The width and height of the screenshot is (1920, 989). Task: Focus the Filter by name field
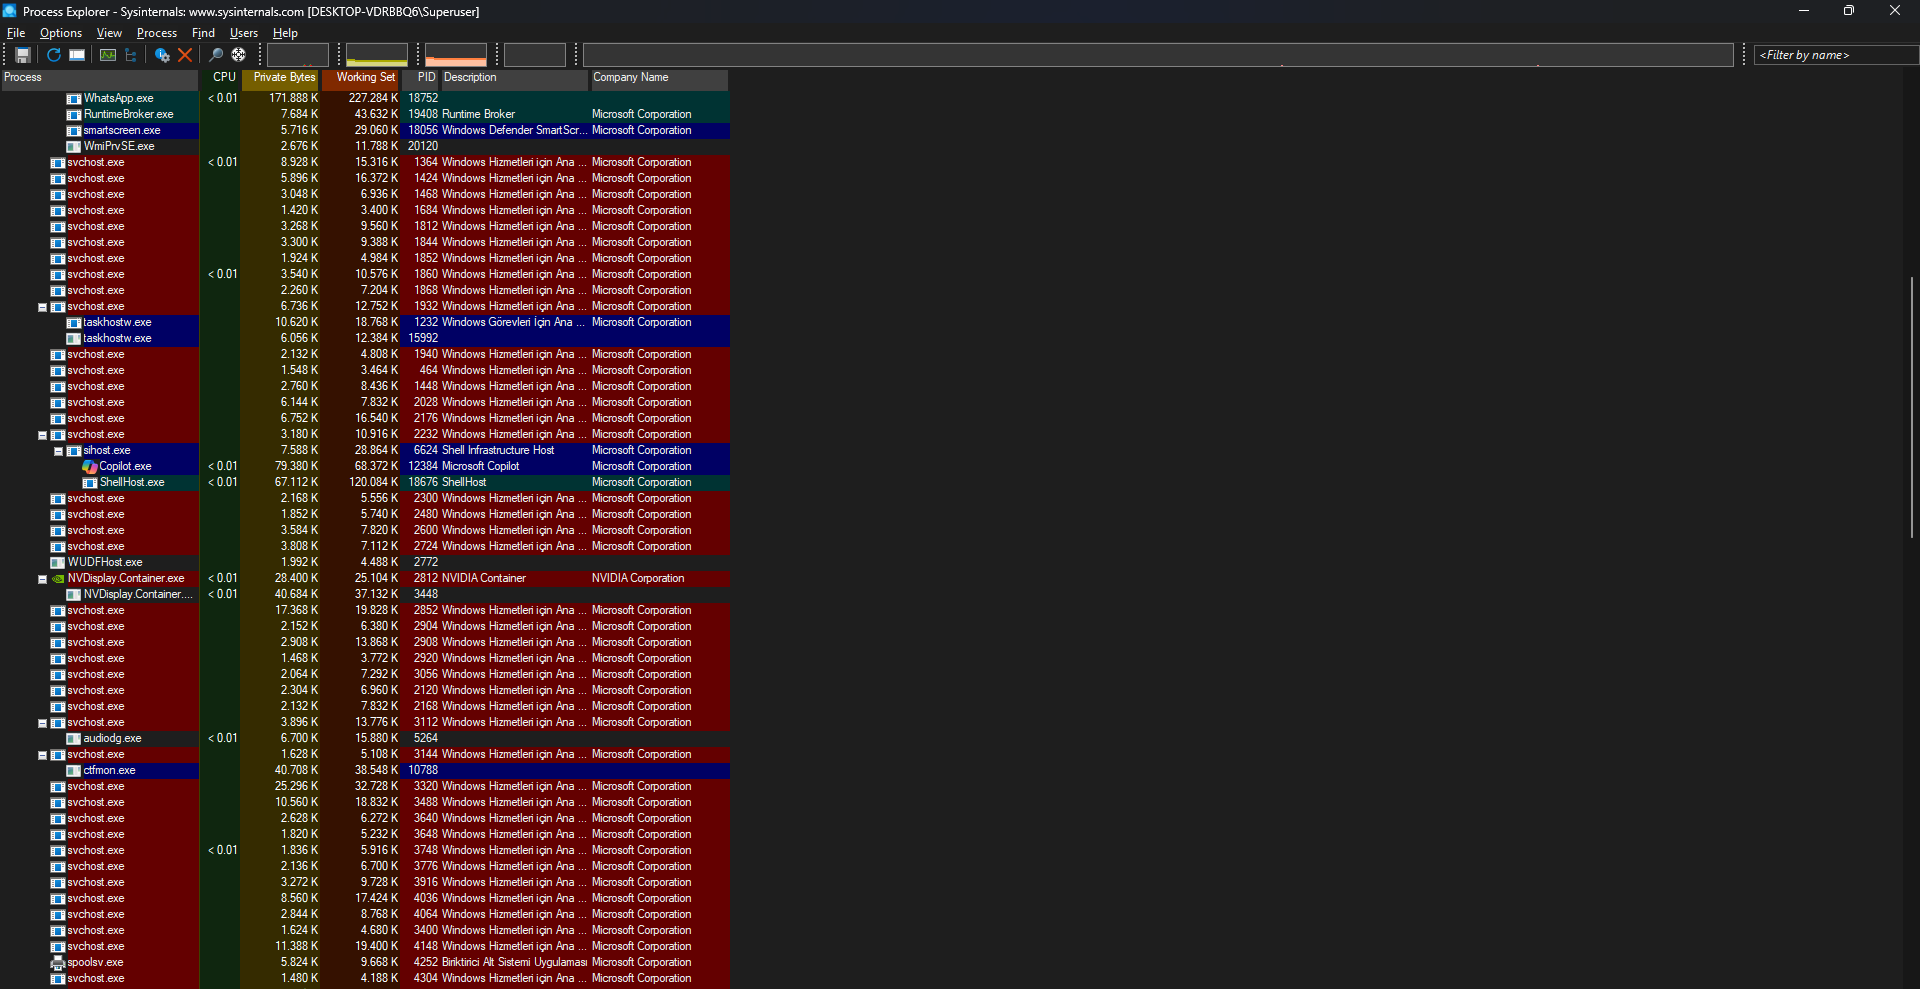tap(1836, 55)
